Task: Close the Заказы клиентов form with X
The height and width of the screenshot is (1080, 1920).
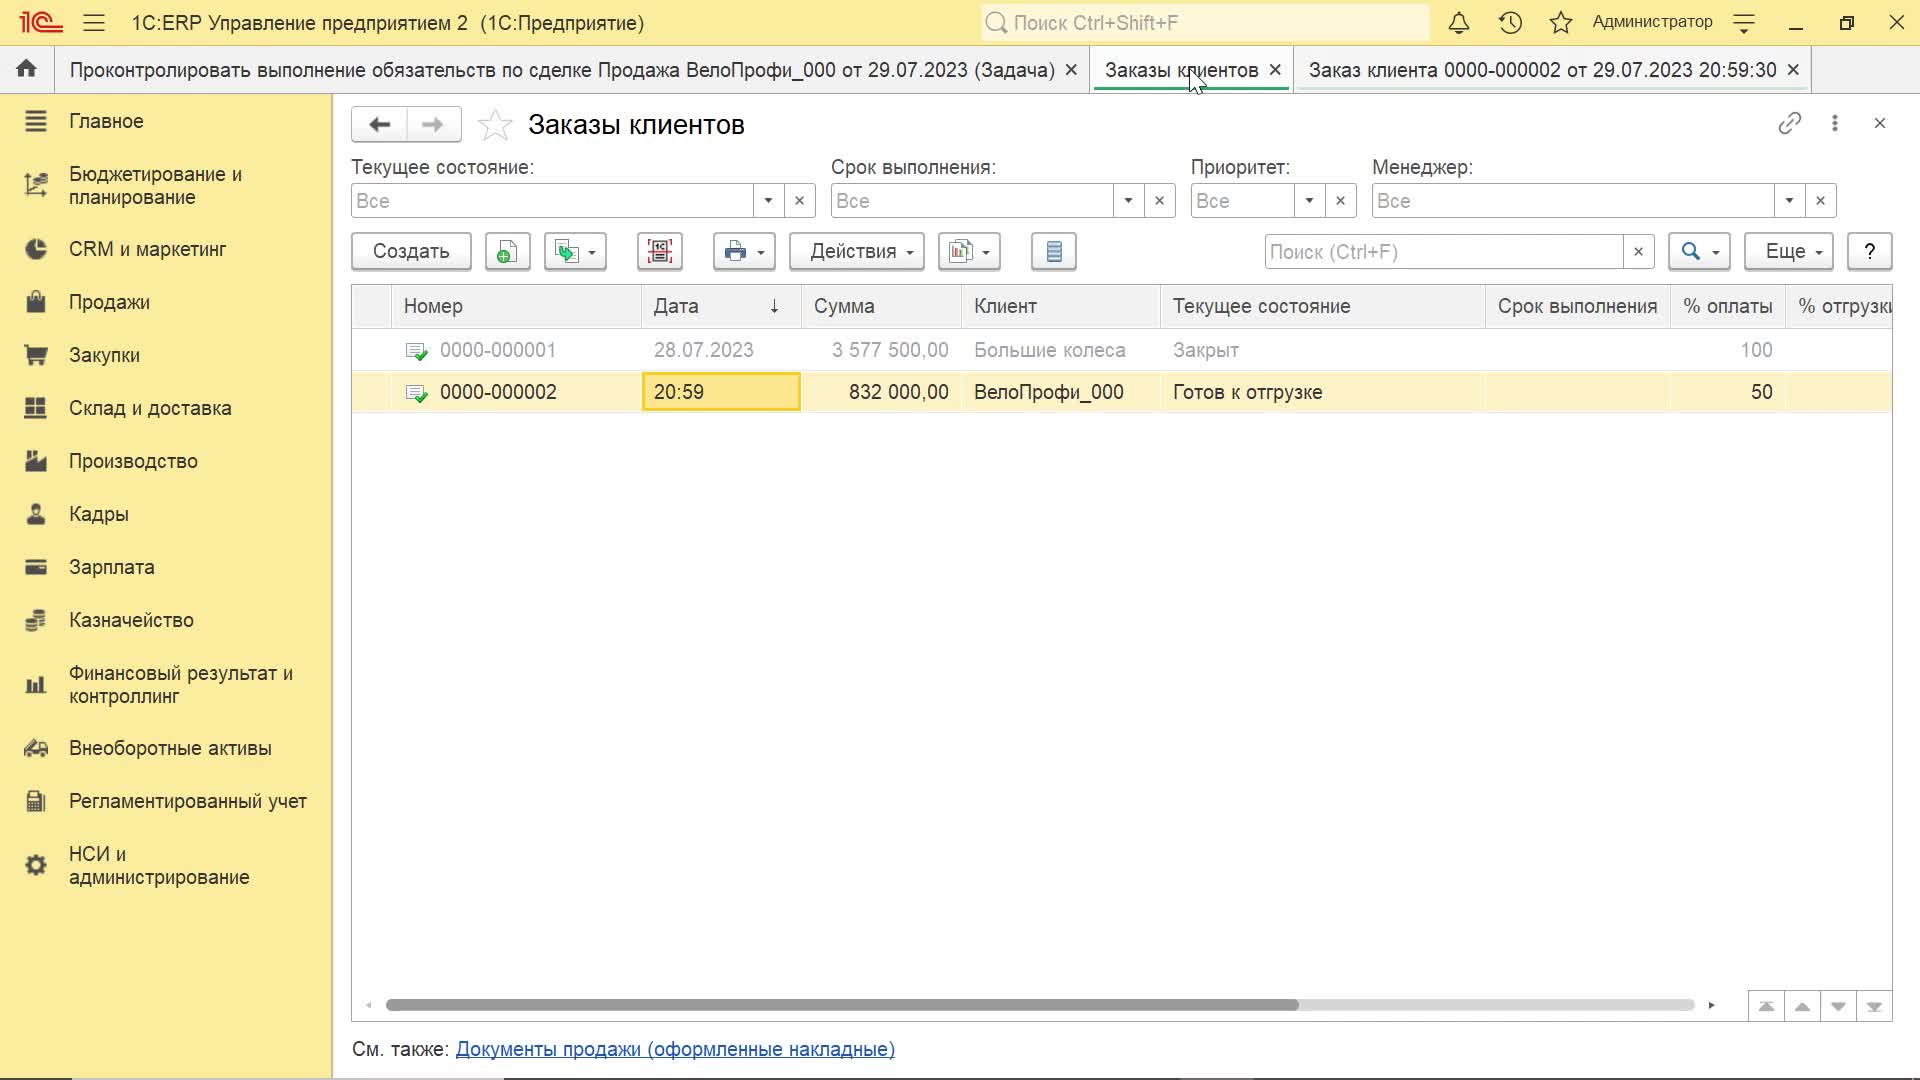Action: coord(1880,123)
